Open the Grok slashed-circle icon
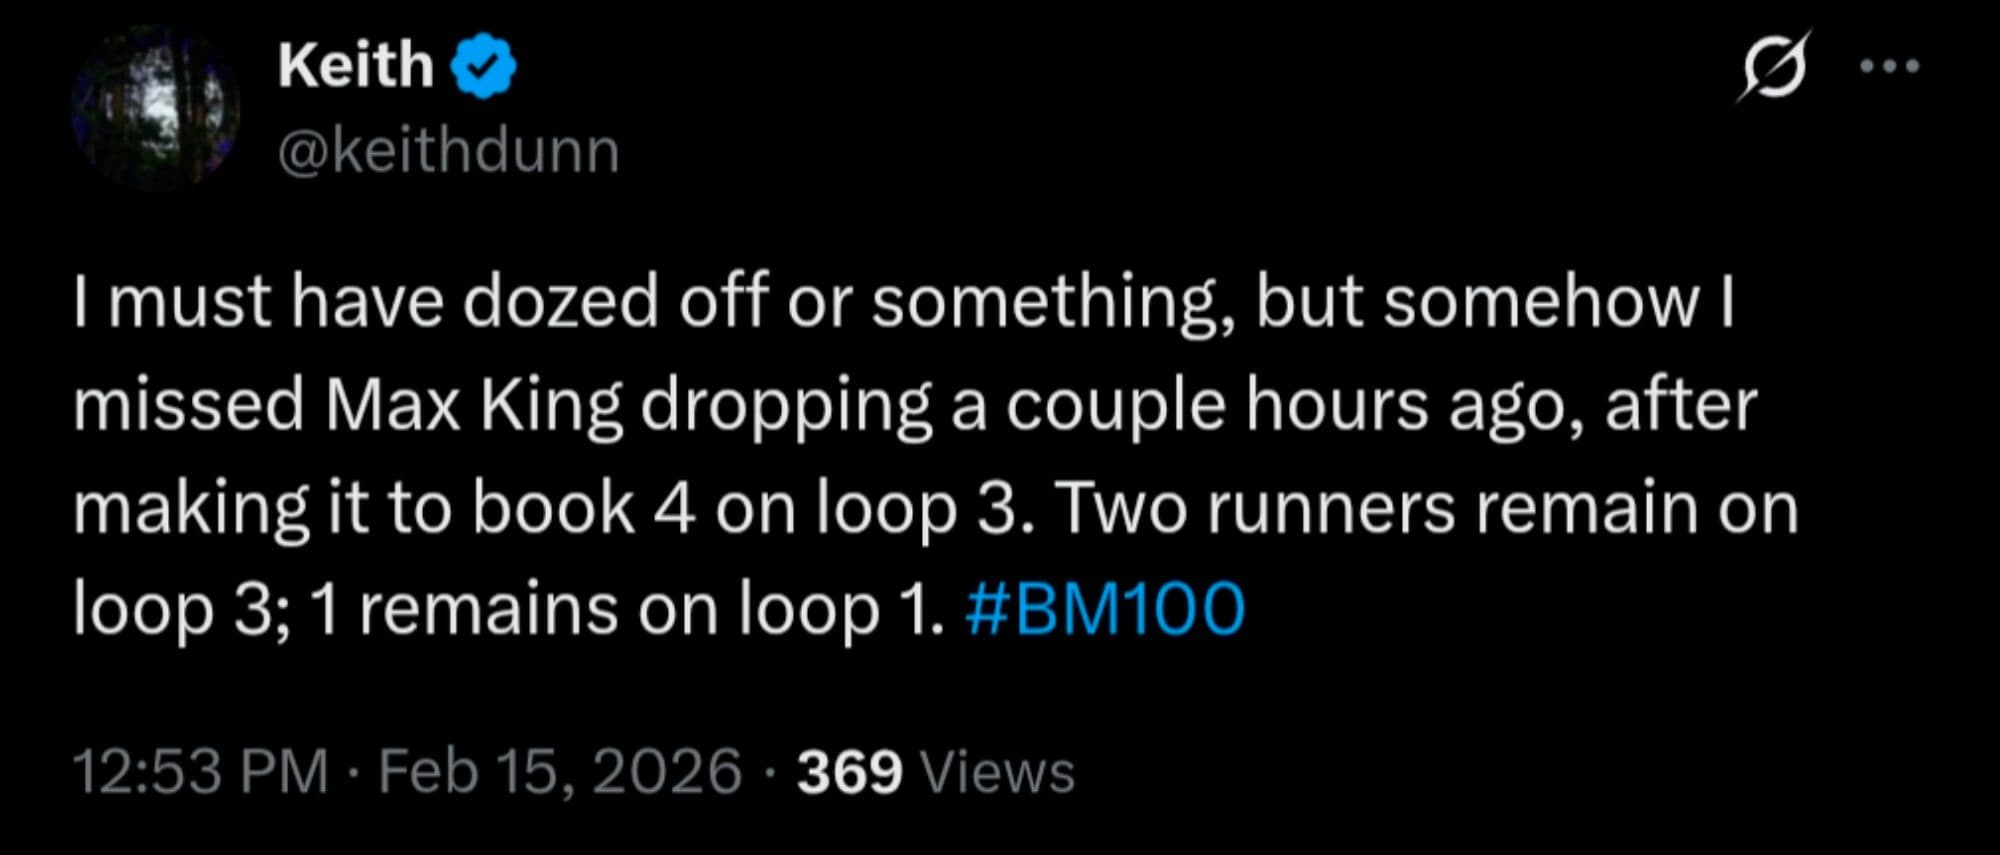 click(x=1774, y=66)
